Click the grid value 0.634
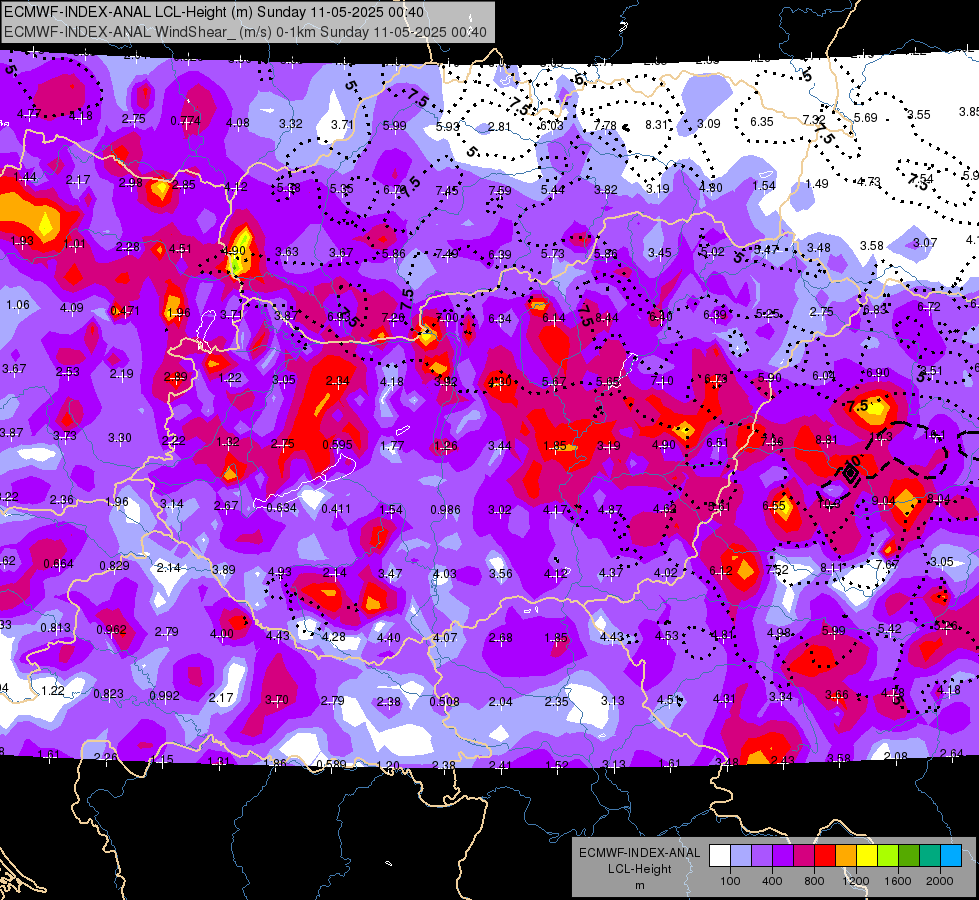The width and height of the screenshot is (979, 900). pos(282,508)
